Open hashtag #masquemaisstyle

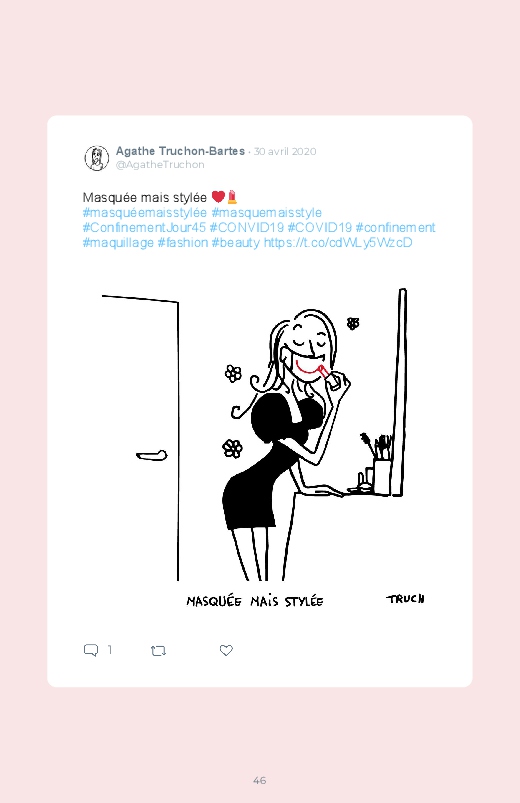coord(266,213)
